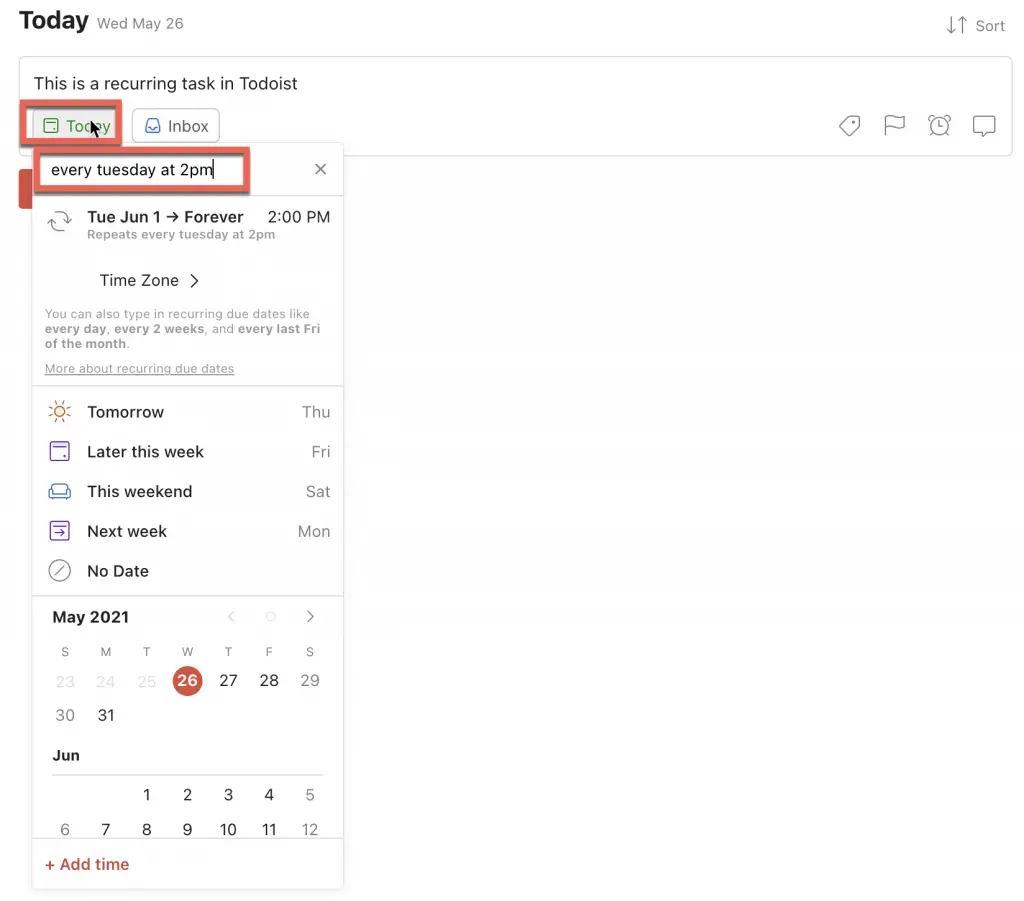Image resolution: width=1024 pixels, height=901 pixels.
Task: Select the Tue Jun 1 Forever suggestion
Action: point(188,225)
